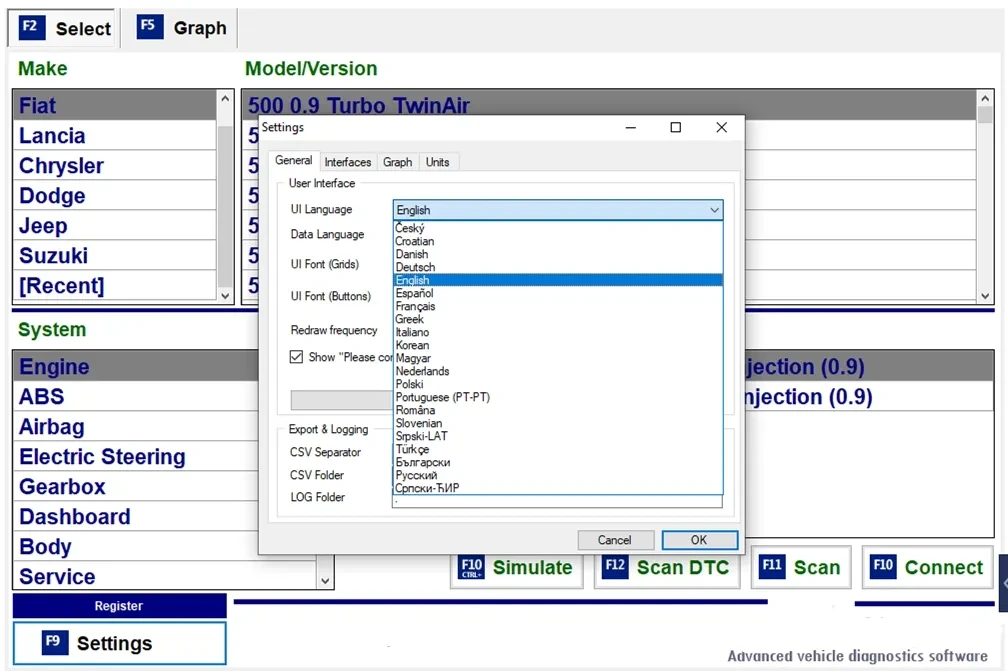1008x671 pixels.
Task: Select Dashboard in the System list
Action: tap(136, 517)
